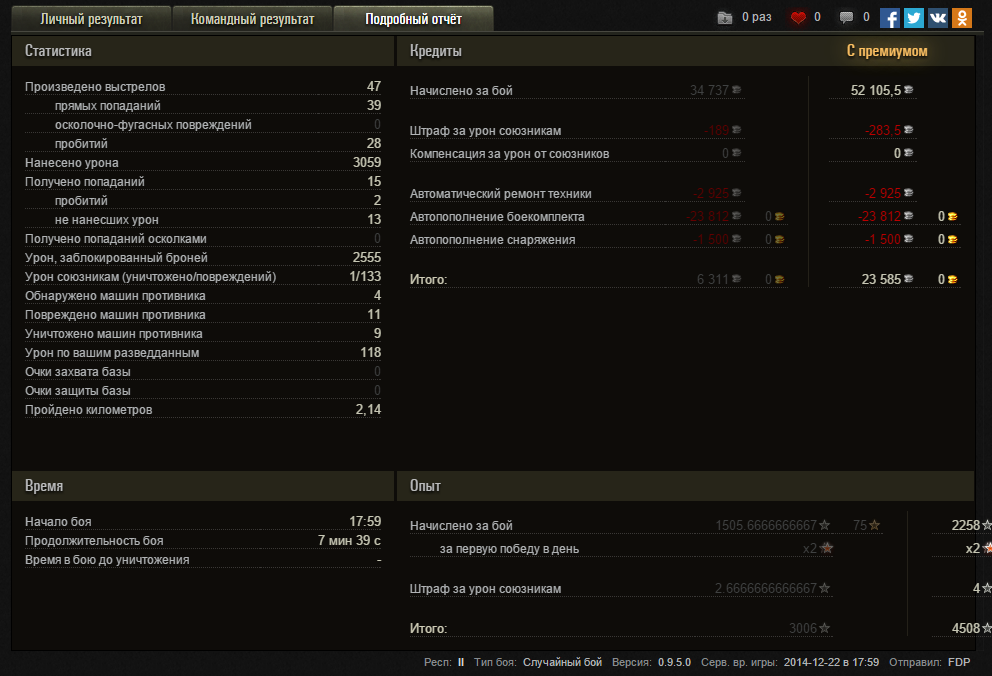Click Урон по вашим разведданным row
992x676 pixels.
202,352
